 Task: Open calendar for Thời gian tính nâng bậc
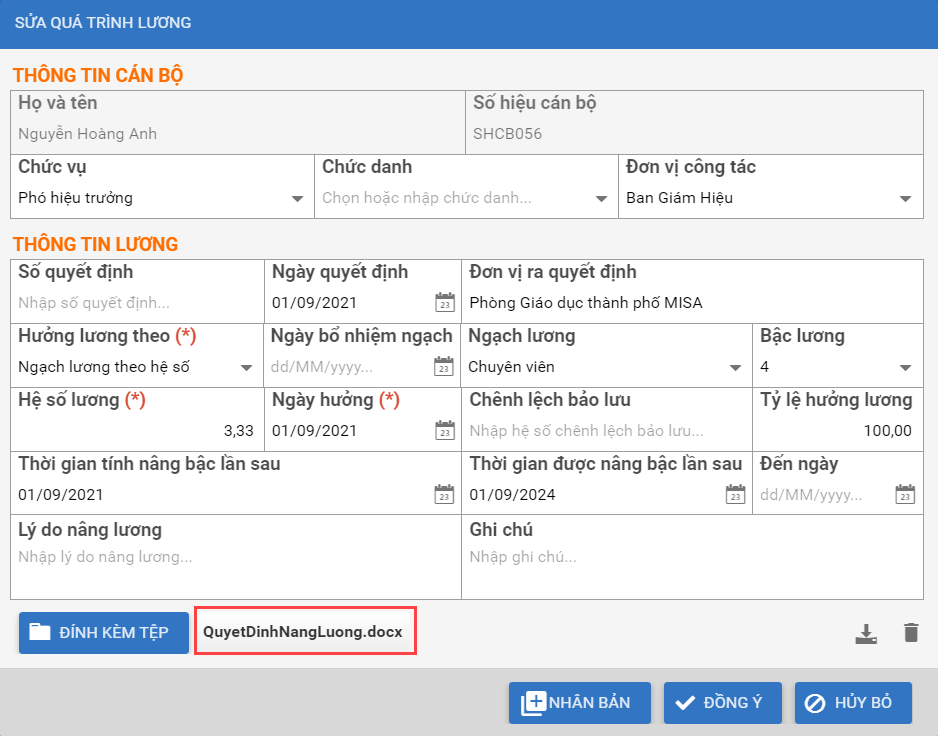(x=444, y=495)
